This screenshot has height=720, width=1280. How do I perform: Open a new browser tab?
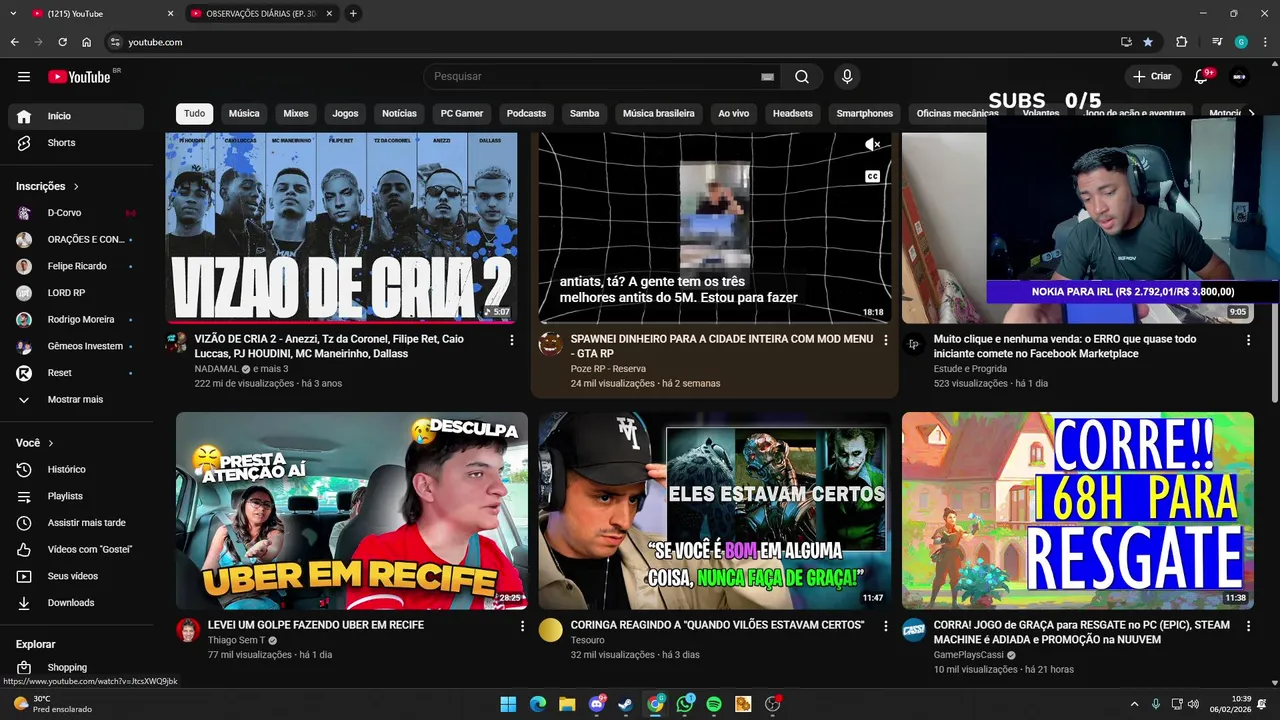(353, 14)
